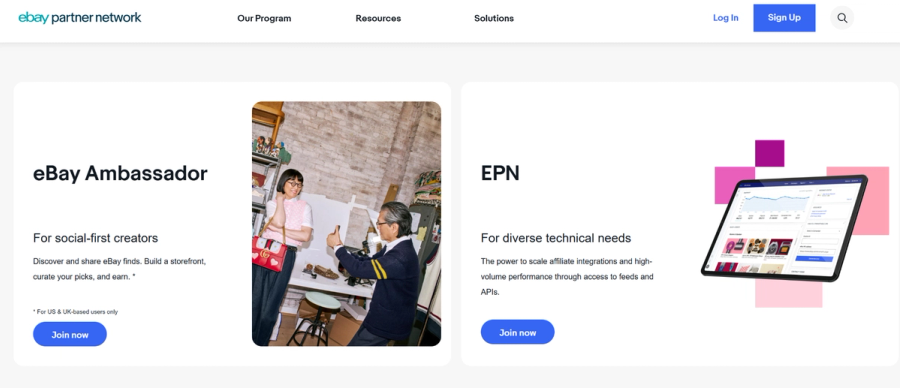The width and height of the screenshot is (900, 388).
Task: Click the 'power to scale affiliate integrations' description
Action: point(567,276)
